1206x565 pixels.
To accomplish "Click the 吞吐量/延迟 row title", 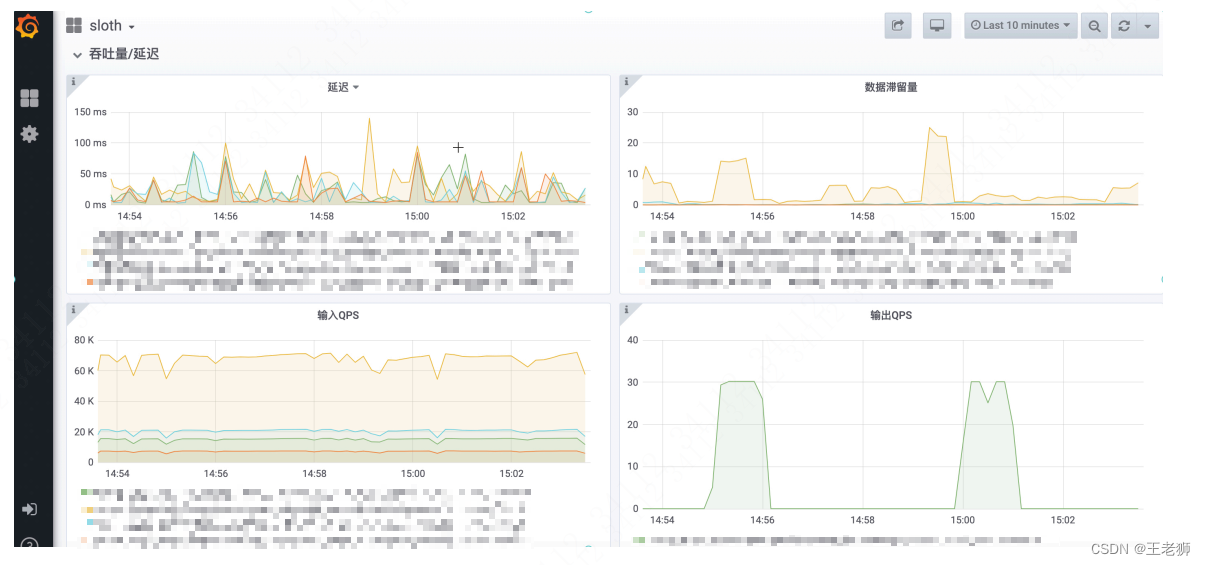I will 124,54.
